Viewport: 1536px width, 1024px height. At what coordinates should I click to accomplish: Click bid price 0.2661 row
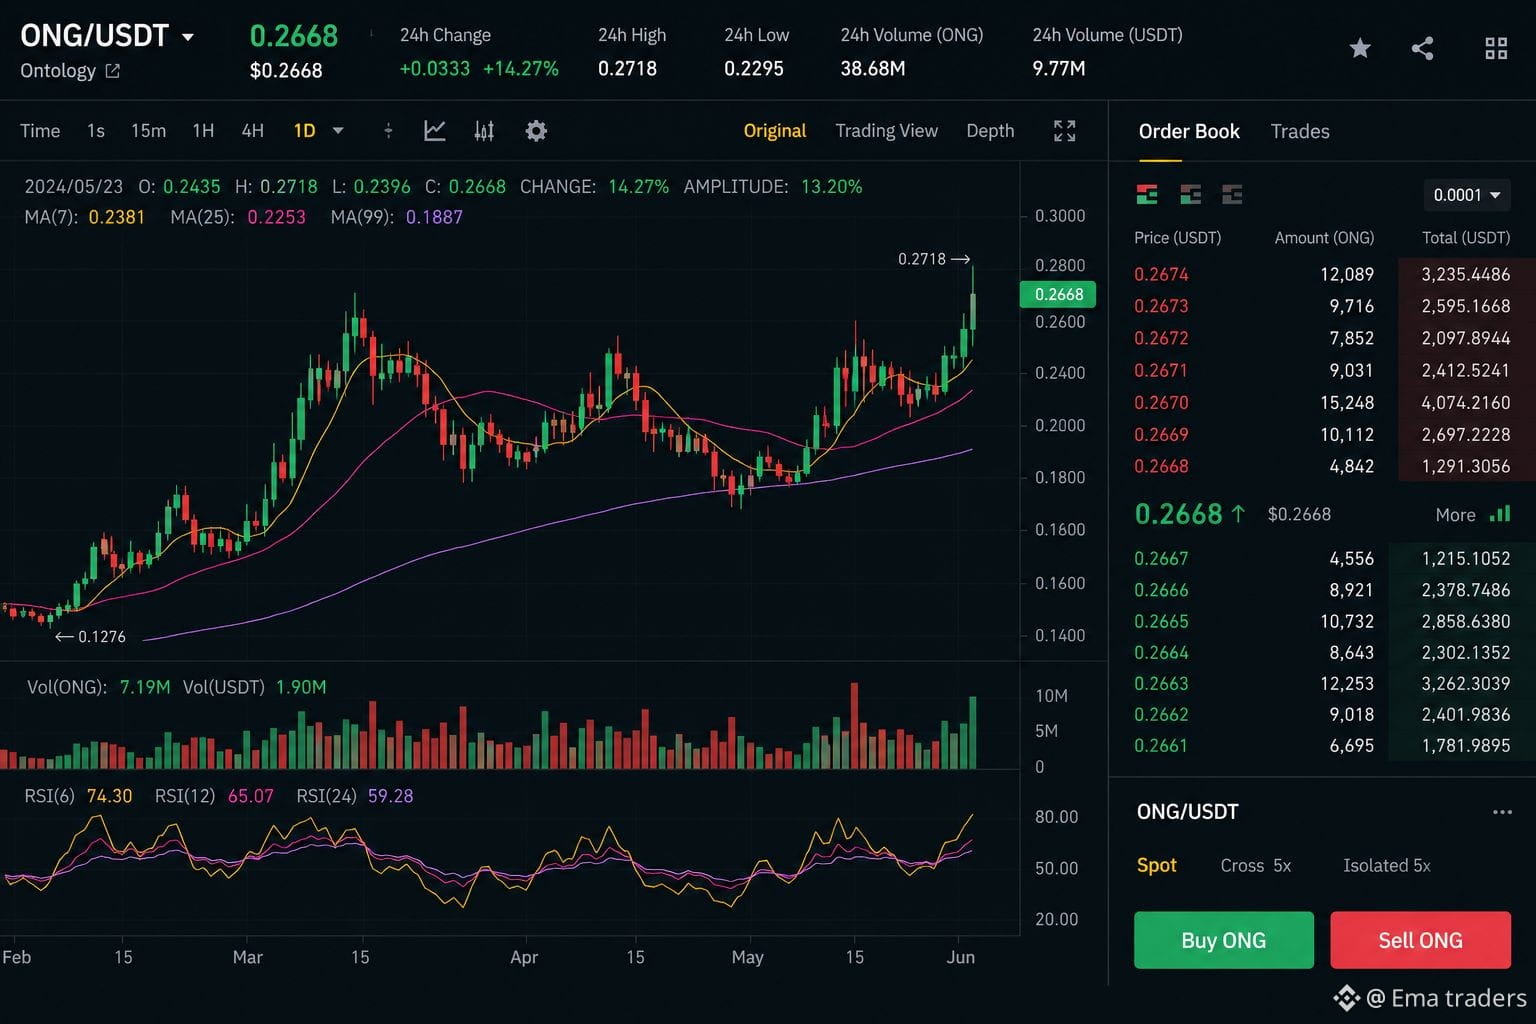click(1322, 745)
